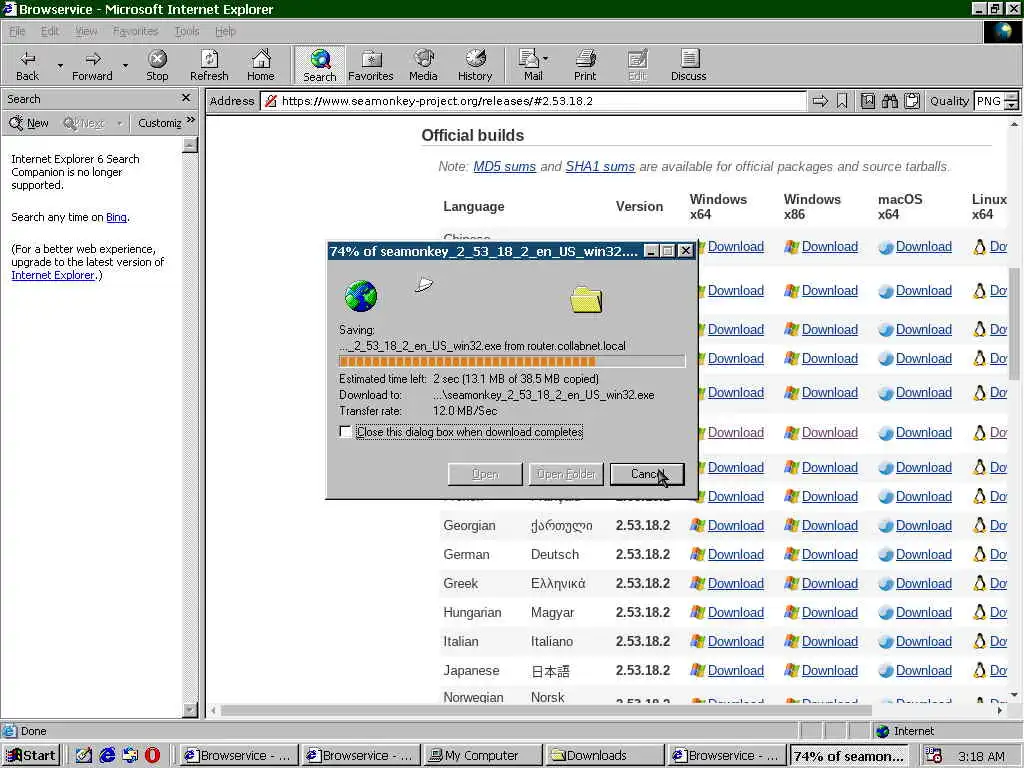Download Japanese Windows x86 build
The width and height of the screenshot is (1024, 768).
(829, 670)
